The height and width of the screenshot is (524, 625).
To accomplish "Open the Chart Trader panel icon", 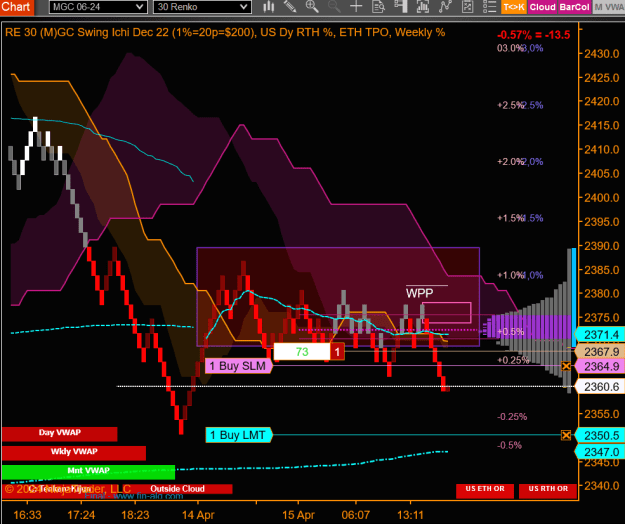I will 401,6.
